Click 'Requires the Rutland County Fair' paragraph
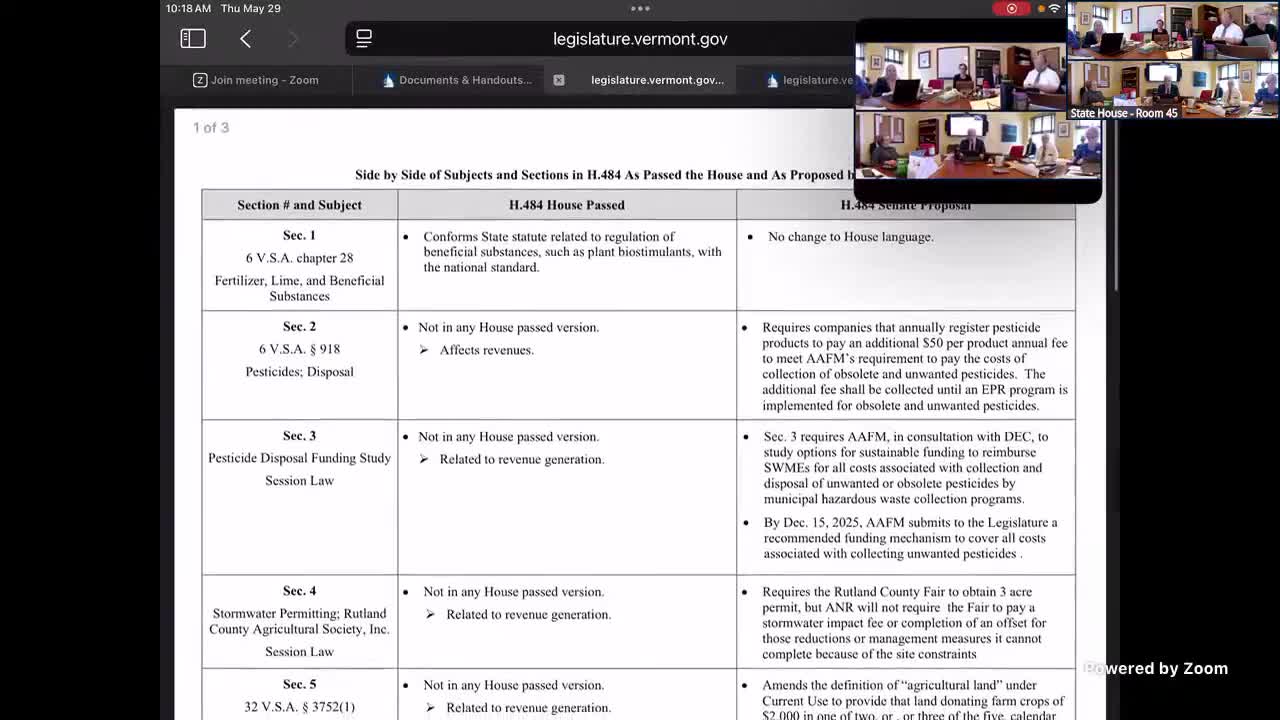This screenshot has width=1280, height=720. pyautogui.click(x=904, y=623)
